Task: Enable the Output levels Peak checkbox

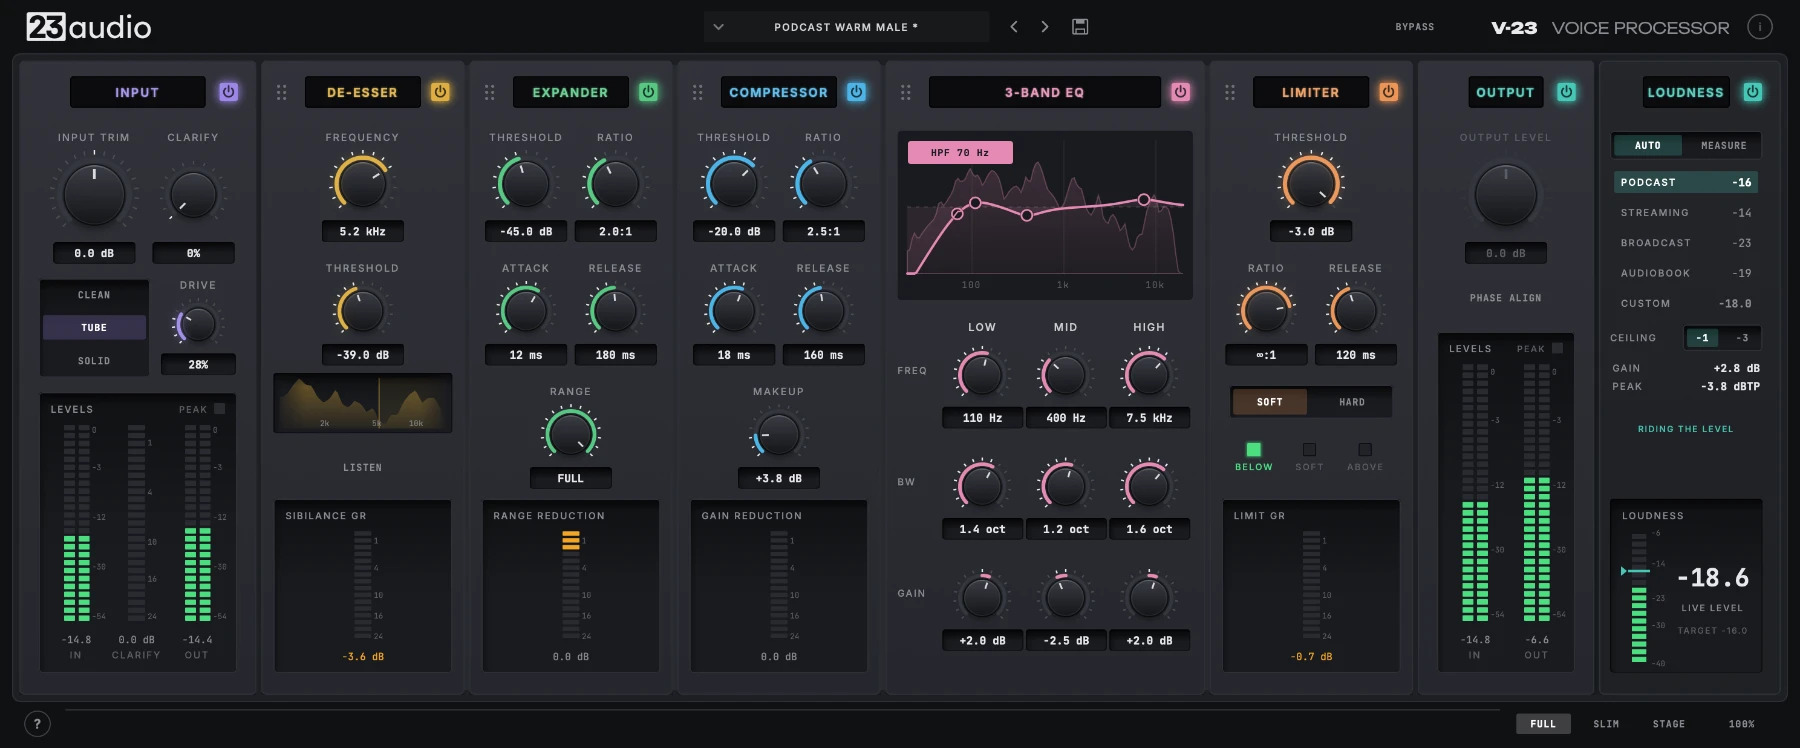Action: [x=1557, y=348]
